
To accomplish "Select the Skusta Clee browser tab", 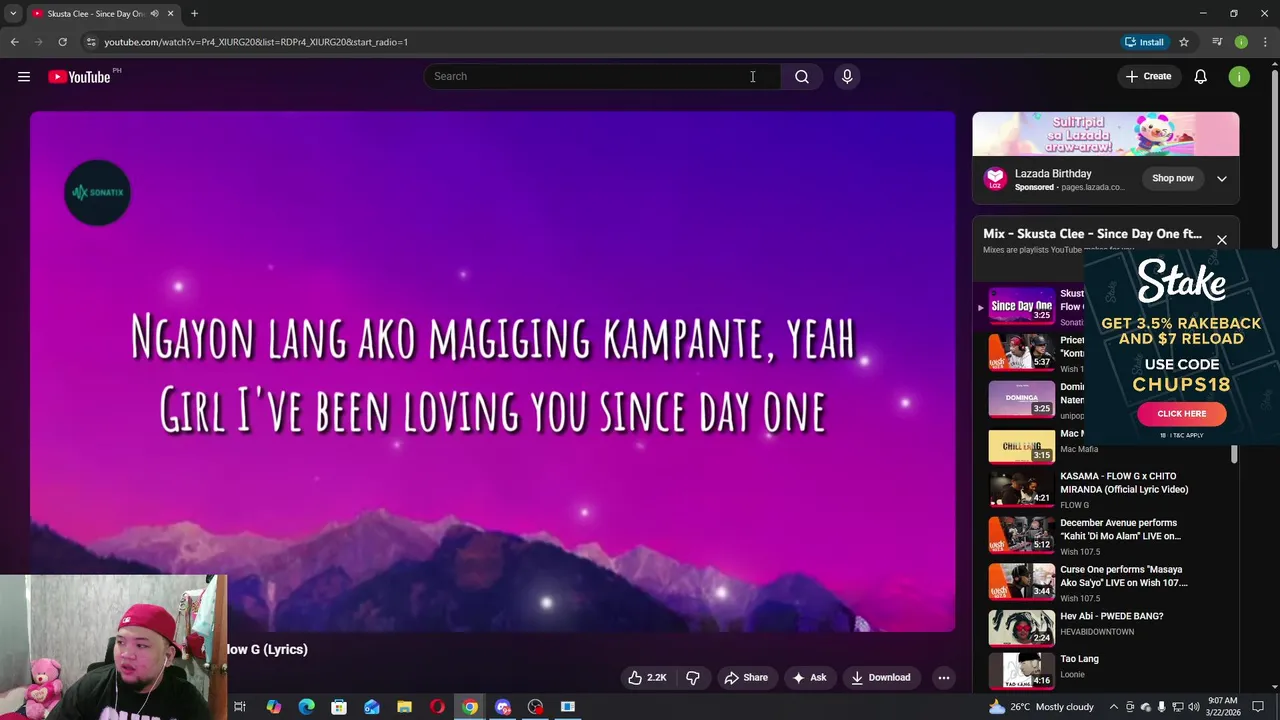I will (x=96, y=13).
